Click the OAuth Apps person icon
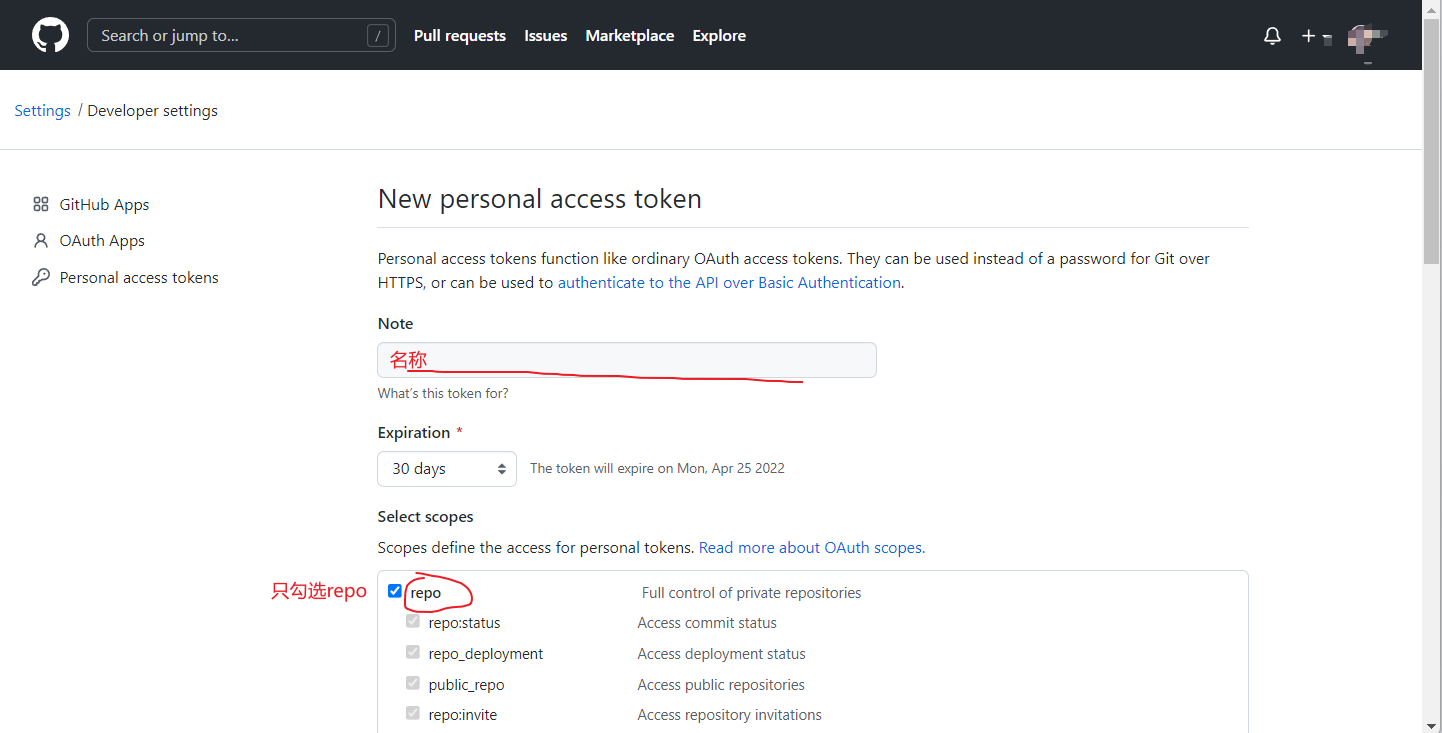The height and width of the screenshot is (733, 1442). tap(41, 241)
